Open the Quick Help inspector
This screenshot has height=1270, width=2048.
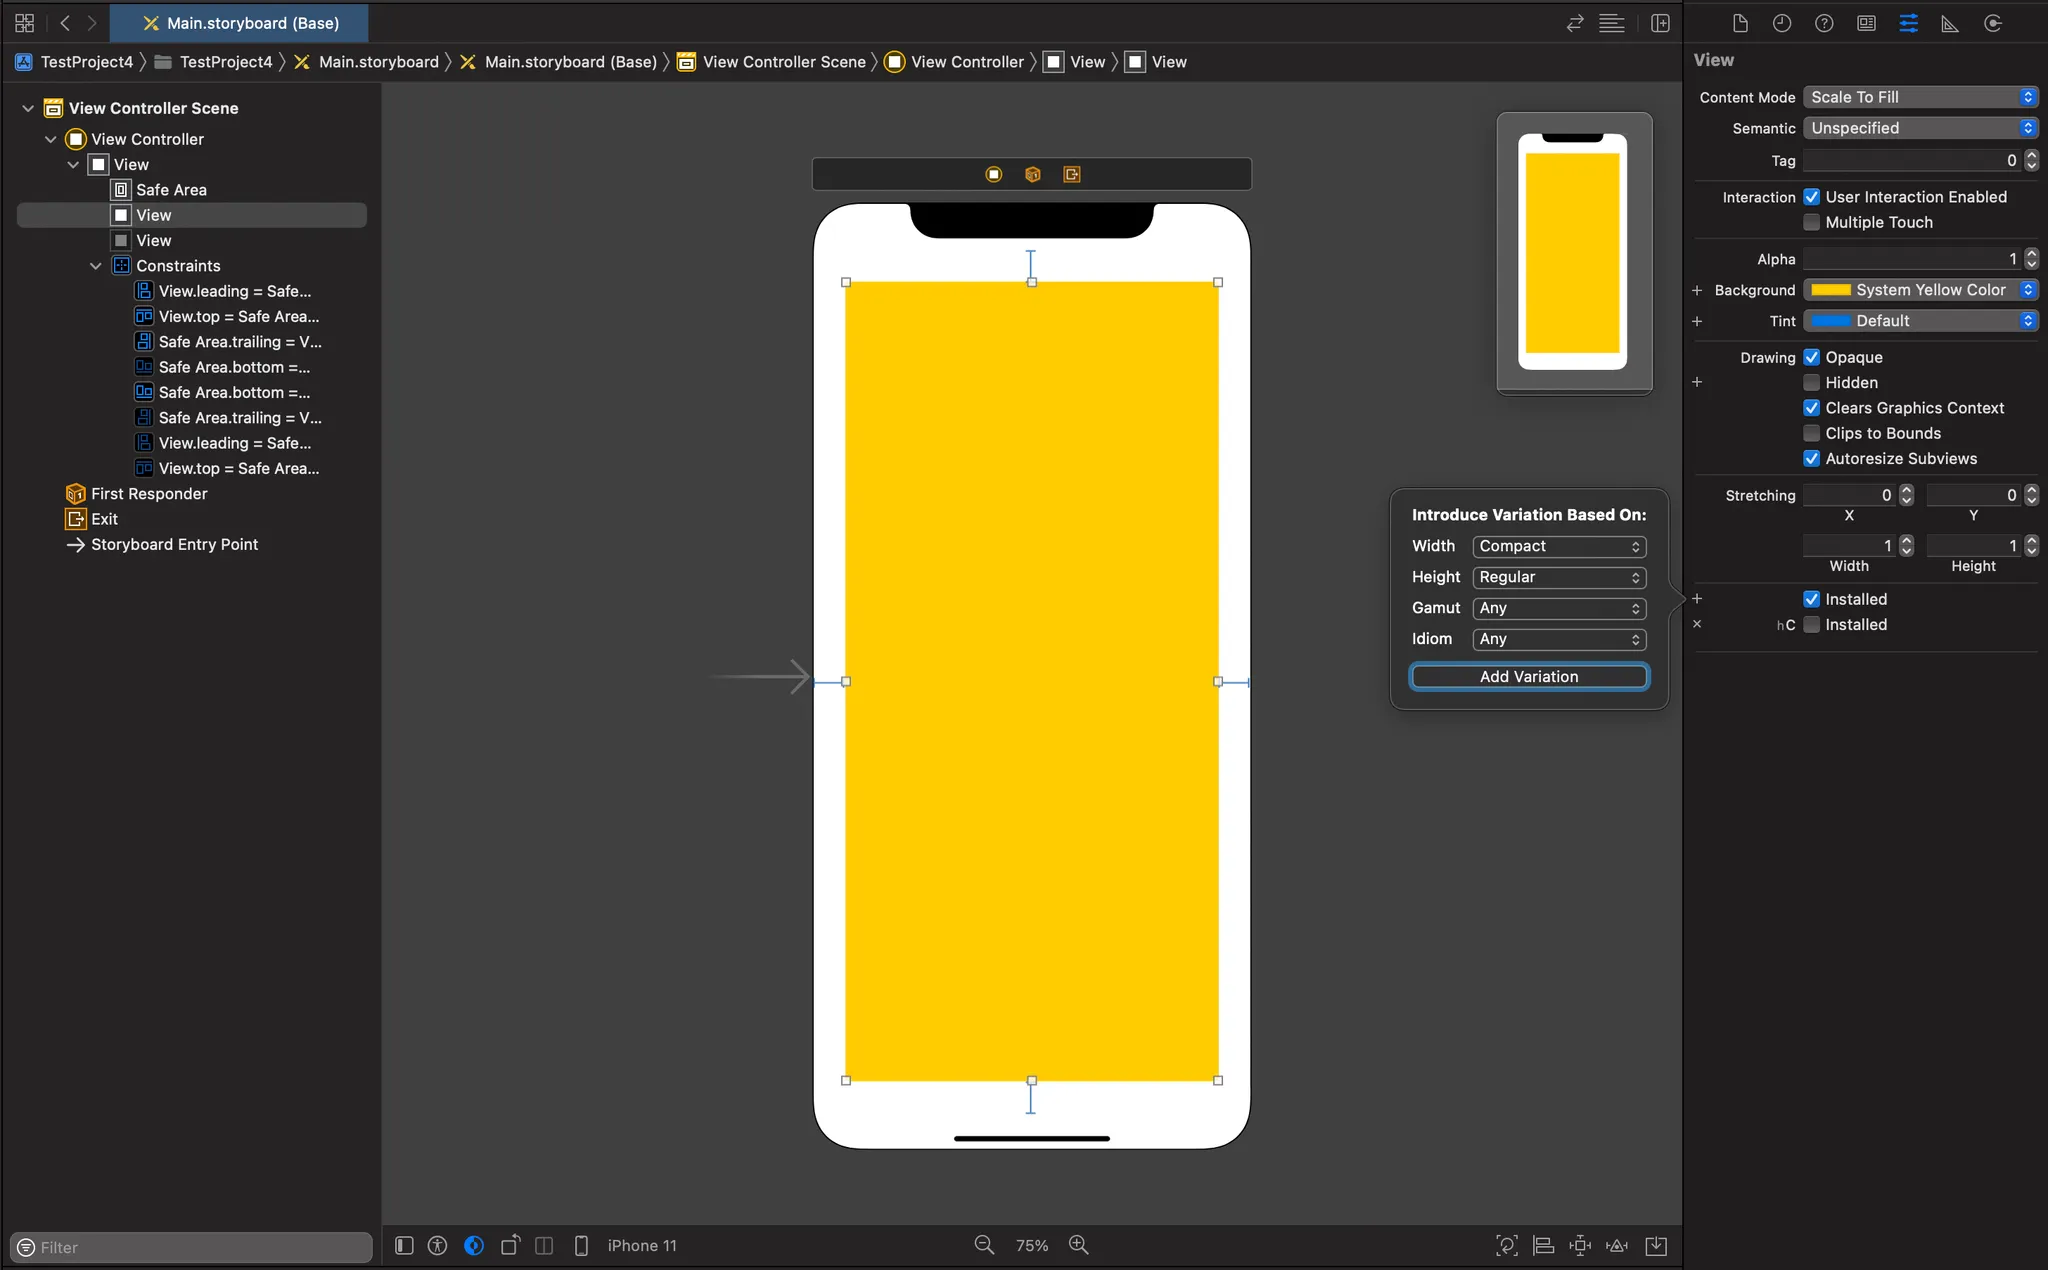[1824, 23]
